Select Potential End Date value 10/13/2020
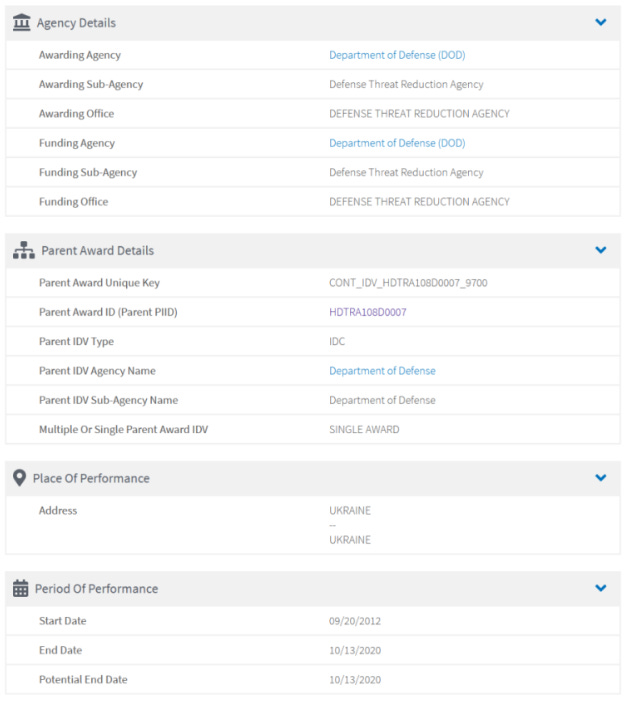The height and width of the screenshot is (701, 626). pos(355,680)
